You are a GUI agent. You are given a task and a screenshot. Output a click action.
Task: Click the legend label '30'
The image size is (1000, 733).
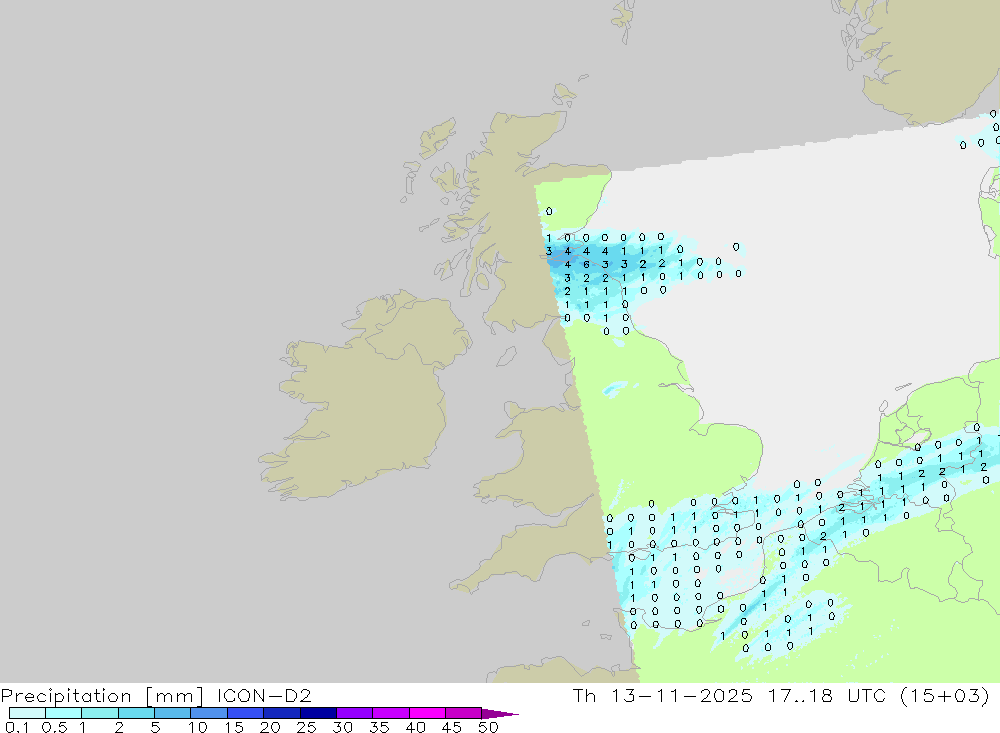342,727
